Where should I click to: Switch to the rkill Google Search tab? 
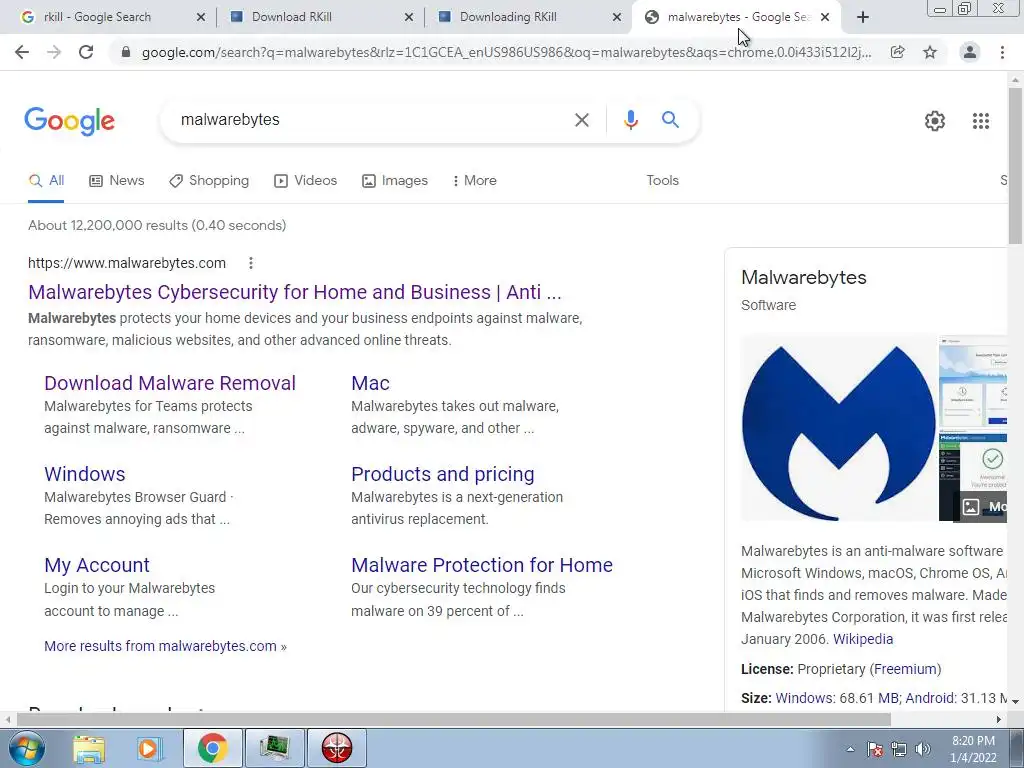click(98, 17)
